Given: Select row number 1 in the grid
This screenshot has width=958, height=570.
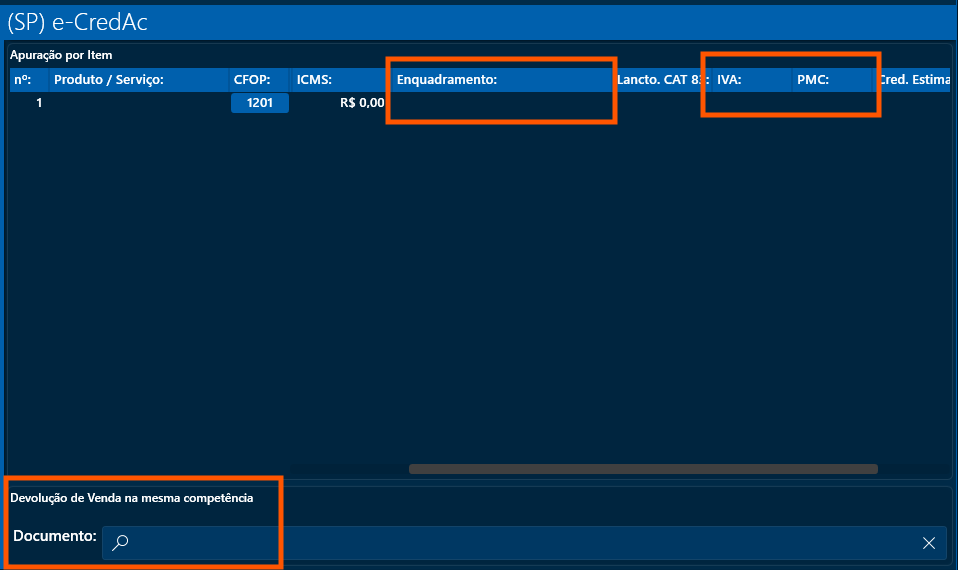Looking at the screenshot, I should tap(38, 103).
